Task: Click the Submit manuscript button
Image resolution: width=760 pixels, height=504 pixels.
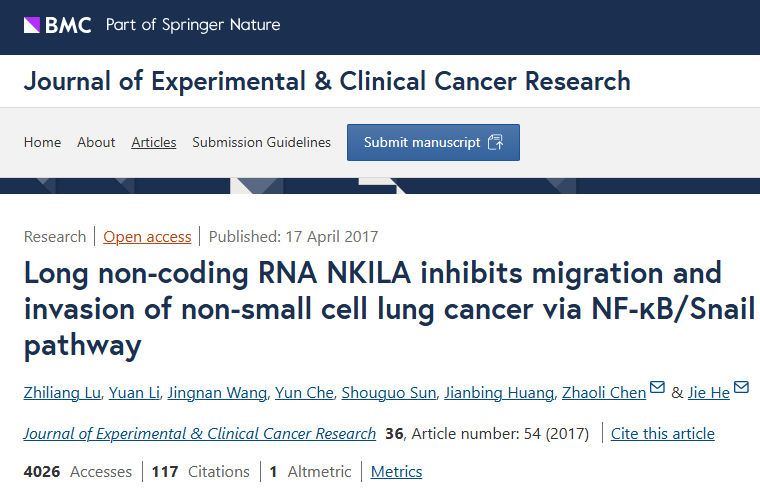Action: [x=433, y=142]
